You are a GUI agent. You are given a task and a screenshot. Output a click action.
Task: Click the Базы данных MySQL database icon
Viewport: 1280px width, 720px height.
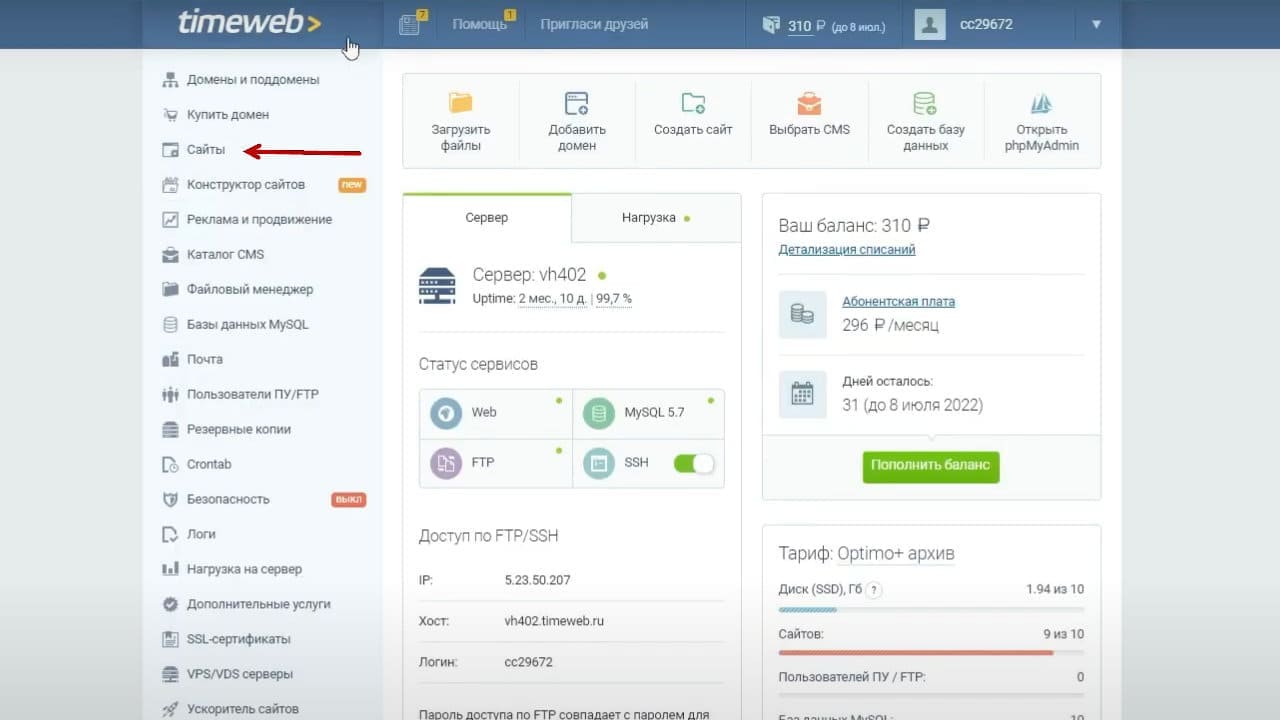[x=169, y=324]
